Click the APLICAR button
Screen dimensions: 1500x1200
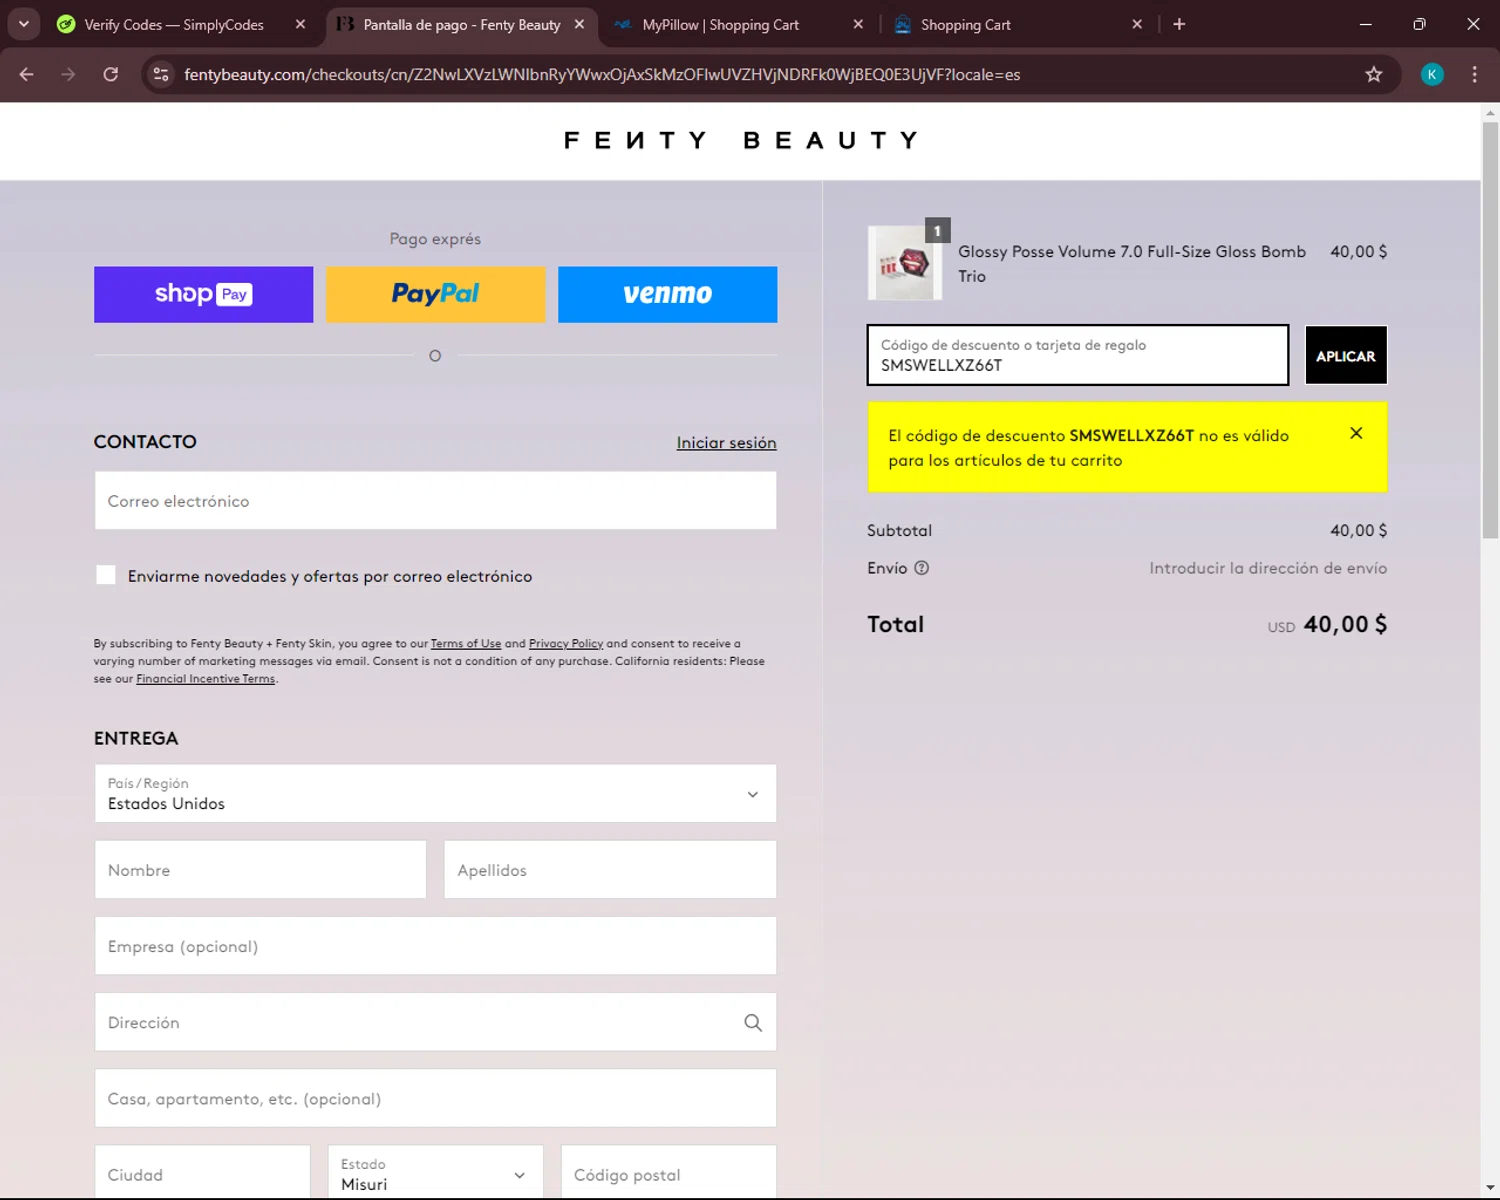(x=1346, y=355)
